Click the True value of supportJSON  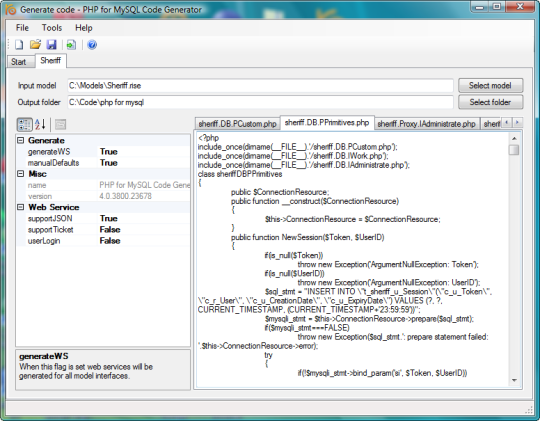pyautogui.click(x=109, y=218)
